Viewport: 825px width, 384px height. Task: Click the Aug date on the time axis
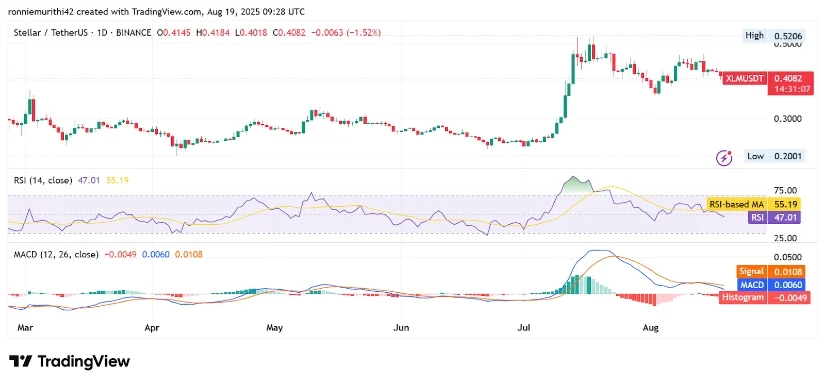(x=651, y=328)
